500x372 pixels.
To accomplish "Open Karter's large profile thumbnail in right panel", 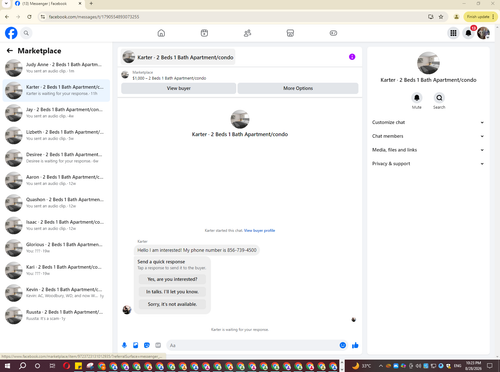I will [x=428, y=63].
